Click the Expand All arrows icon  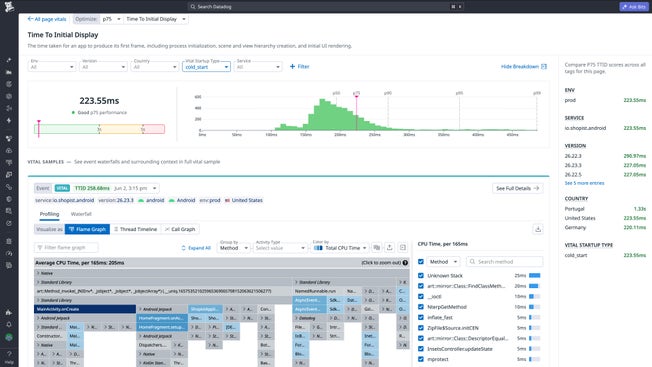(183, 248)
